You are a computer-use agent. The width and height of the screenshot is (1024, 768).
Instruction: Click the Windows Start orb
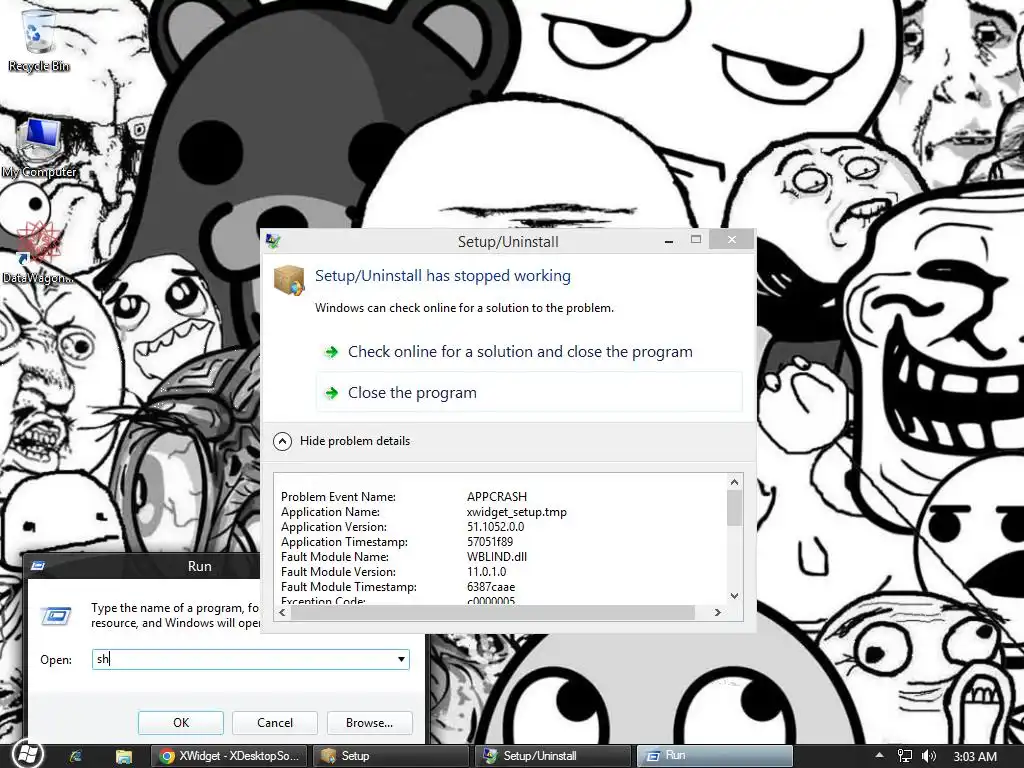click(27, 756)
